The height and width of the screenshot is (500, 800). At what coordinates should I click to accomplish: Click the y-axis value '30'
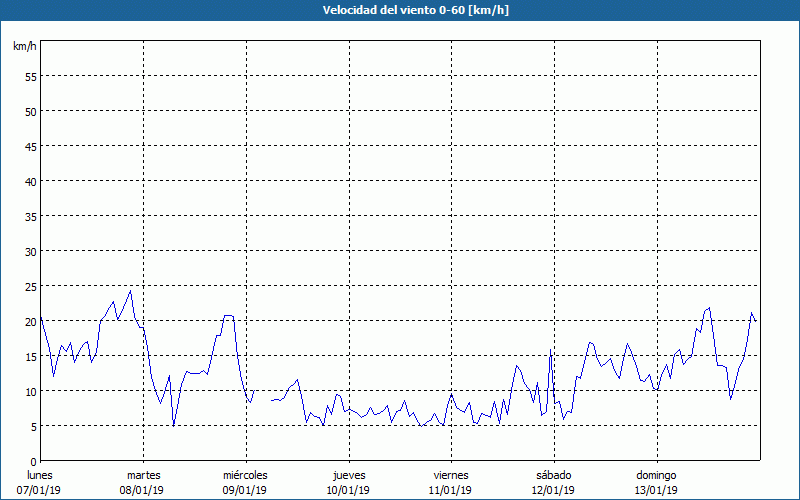[31, 252]
